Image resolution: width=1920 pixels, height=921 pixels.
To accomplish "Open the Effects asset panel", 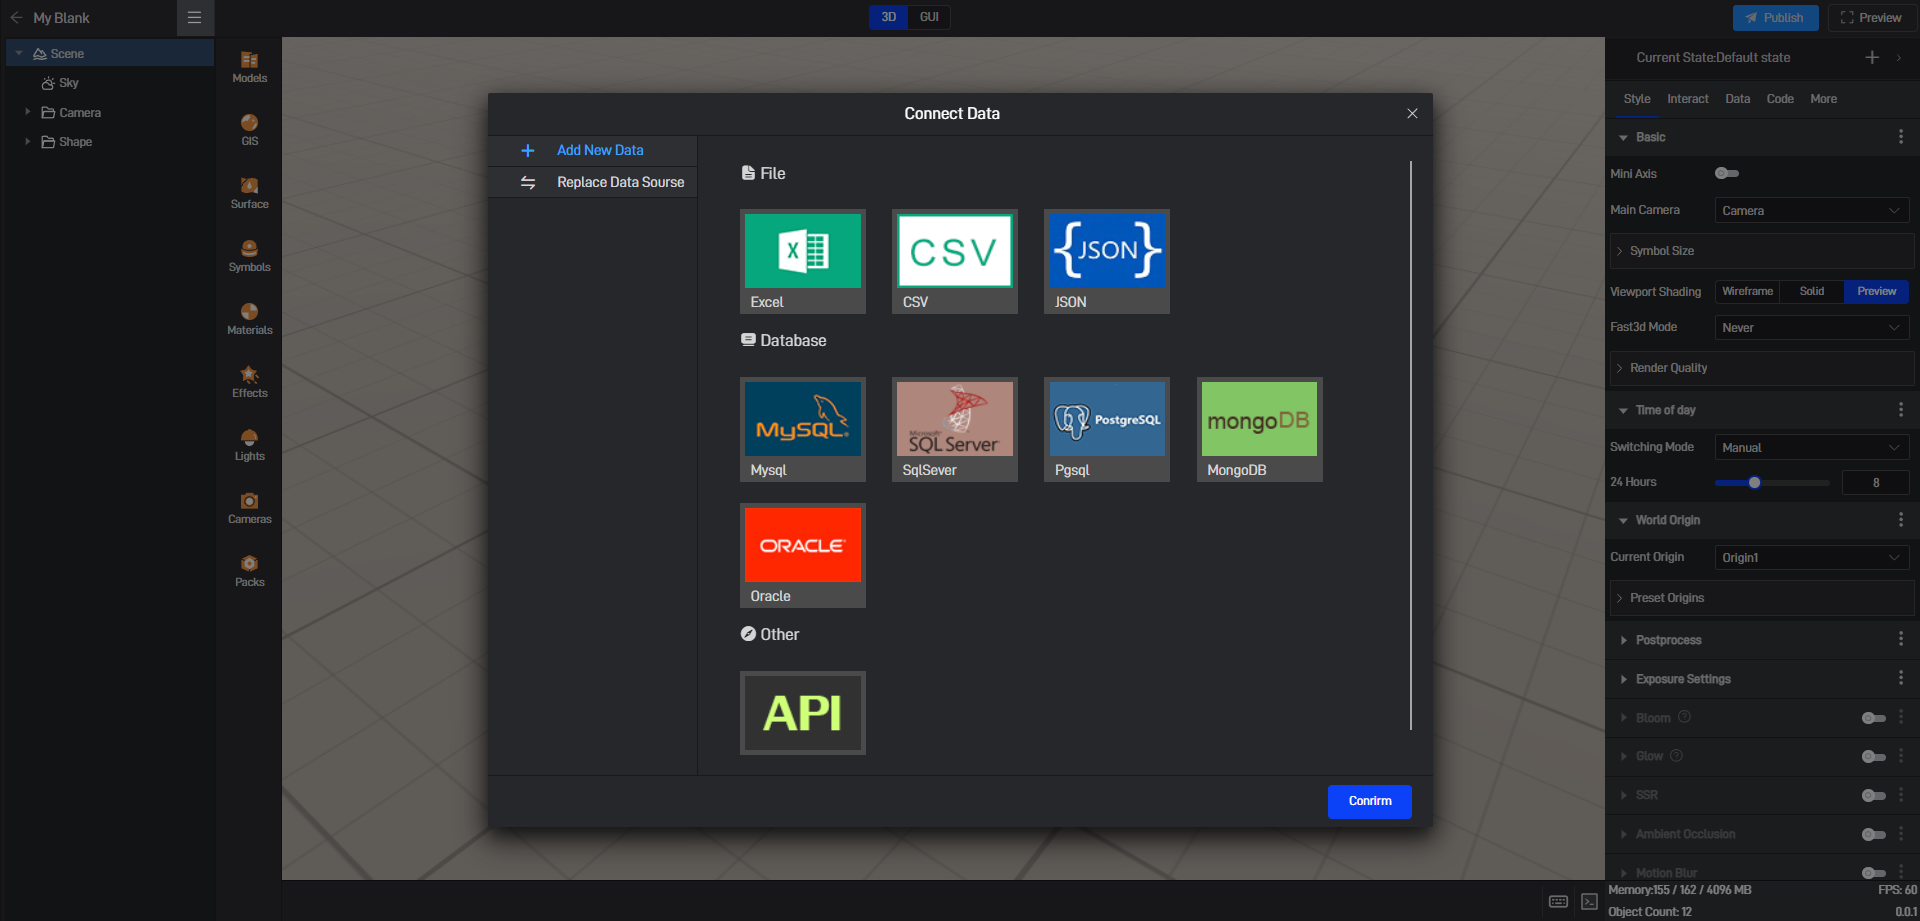I will [249, 382].
